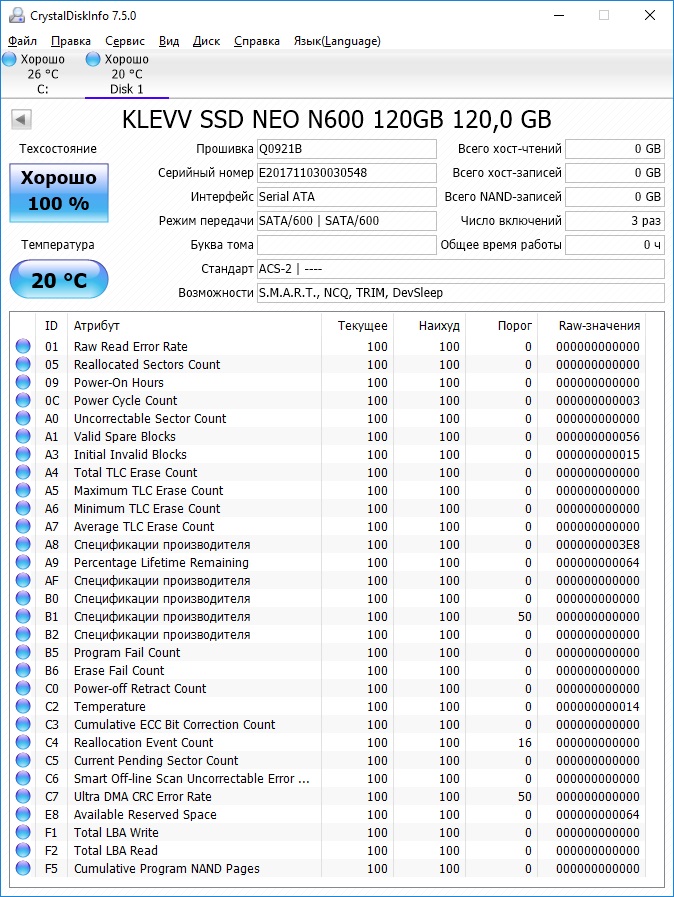Click the CrystalDiskInfo title bar icon
674x897 pixels.
click(17, 15)
